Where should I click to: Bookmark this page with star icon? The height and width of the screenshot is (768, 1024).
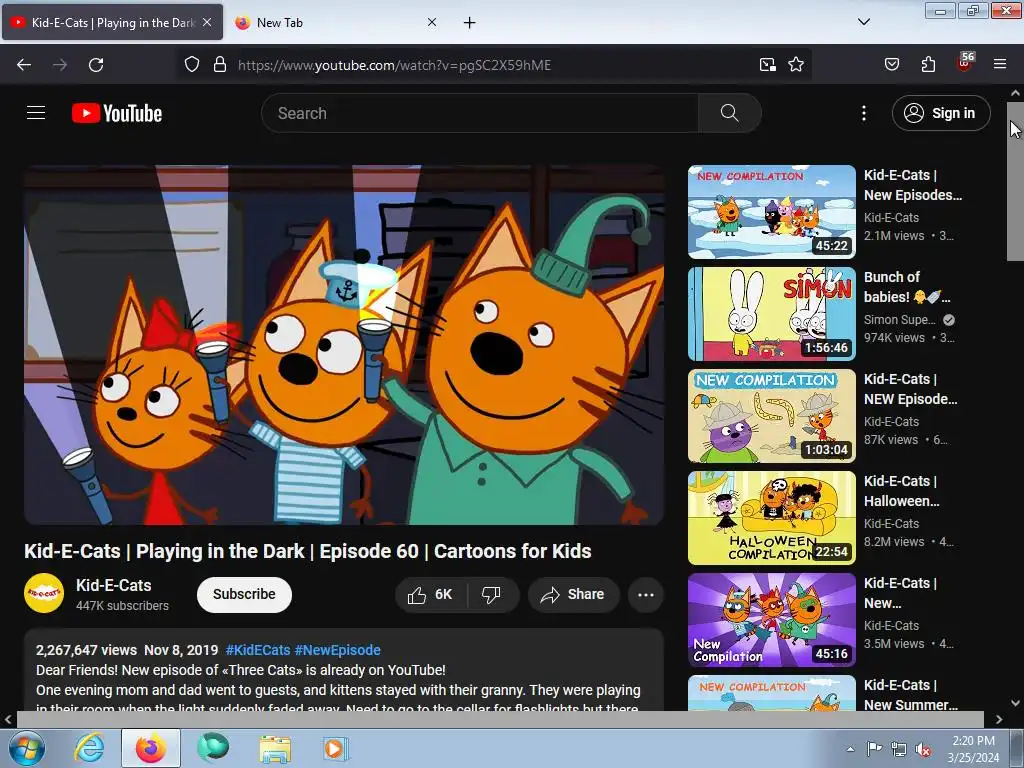[x=796, y=65]
